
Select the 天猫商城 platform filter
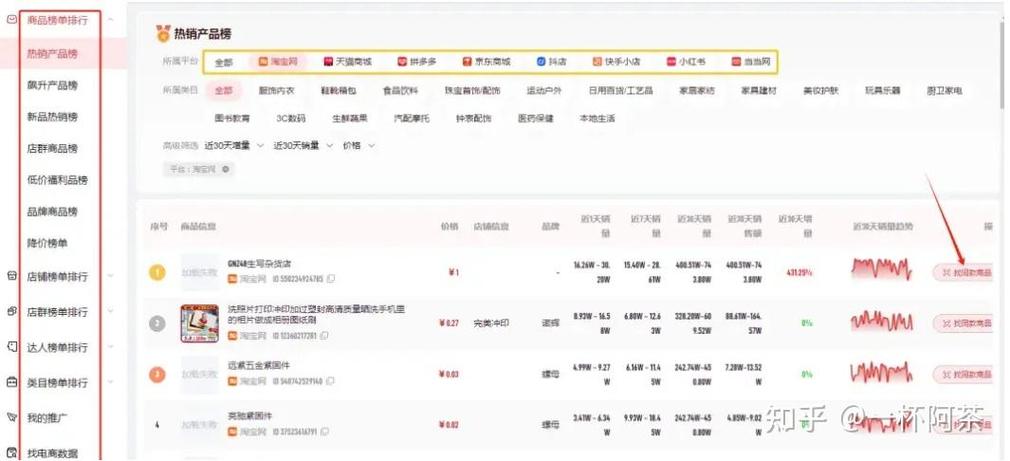348,62
